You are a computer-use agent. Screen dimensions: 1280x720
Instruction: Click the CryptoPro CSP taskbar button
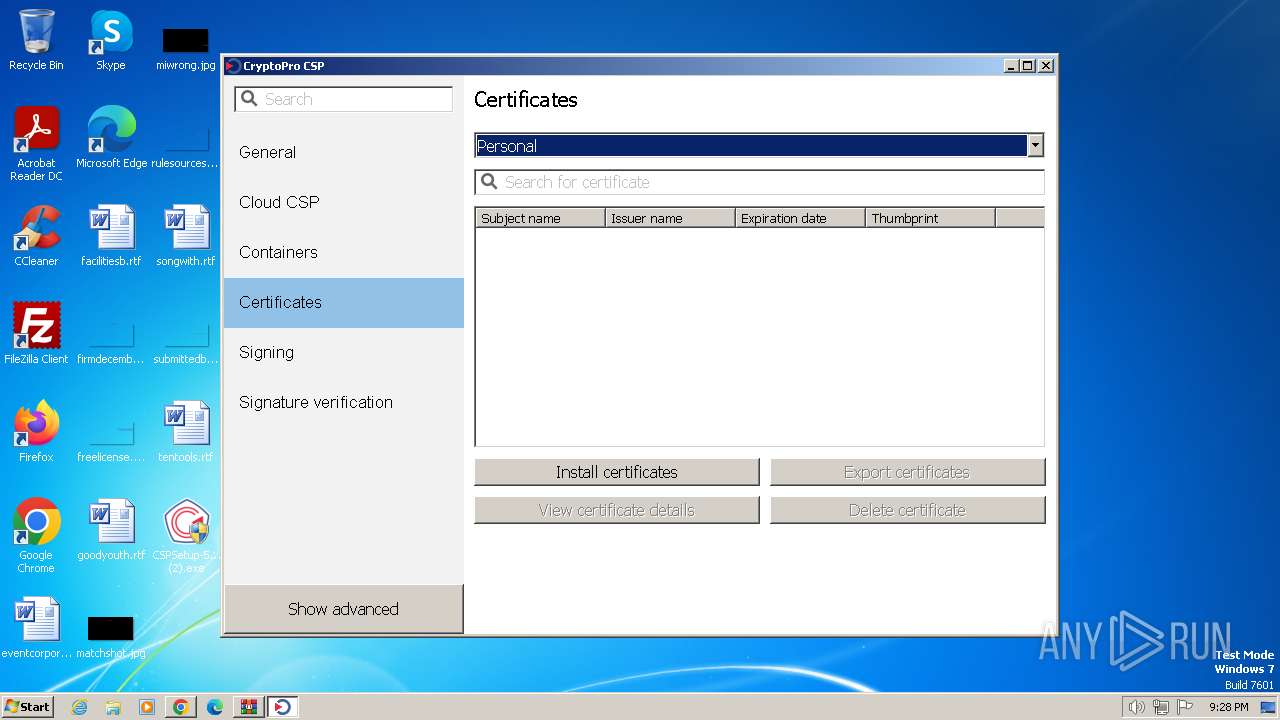click(x=283, y=707)
